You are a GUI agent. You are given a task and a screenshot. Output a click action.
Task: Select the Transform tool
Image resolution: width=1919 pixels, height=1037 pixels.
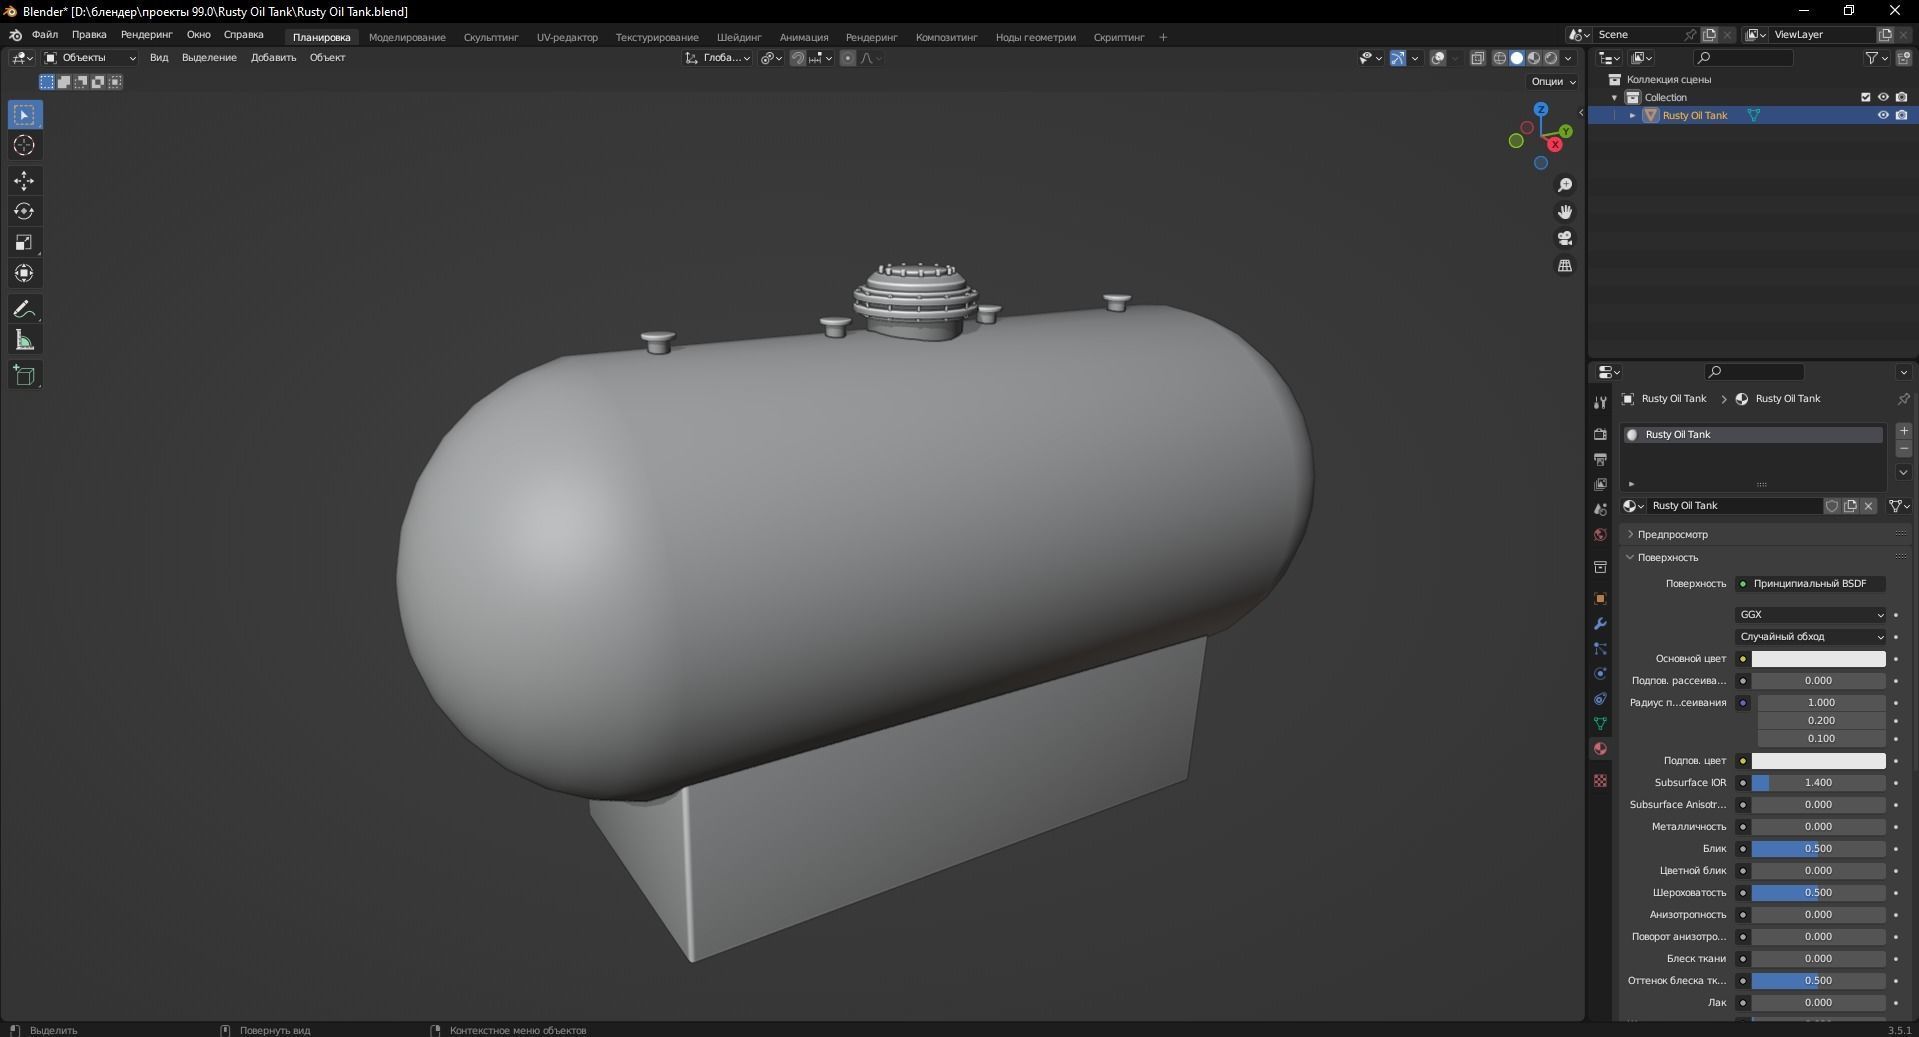[24, 274]
